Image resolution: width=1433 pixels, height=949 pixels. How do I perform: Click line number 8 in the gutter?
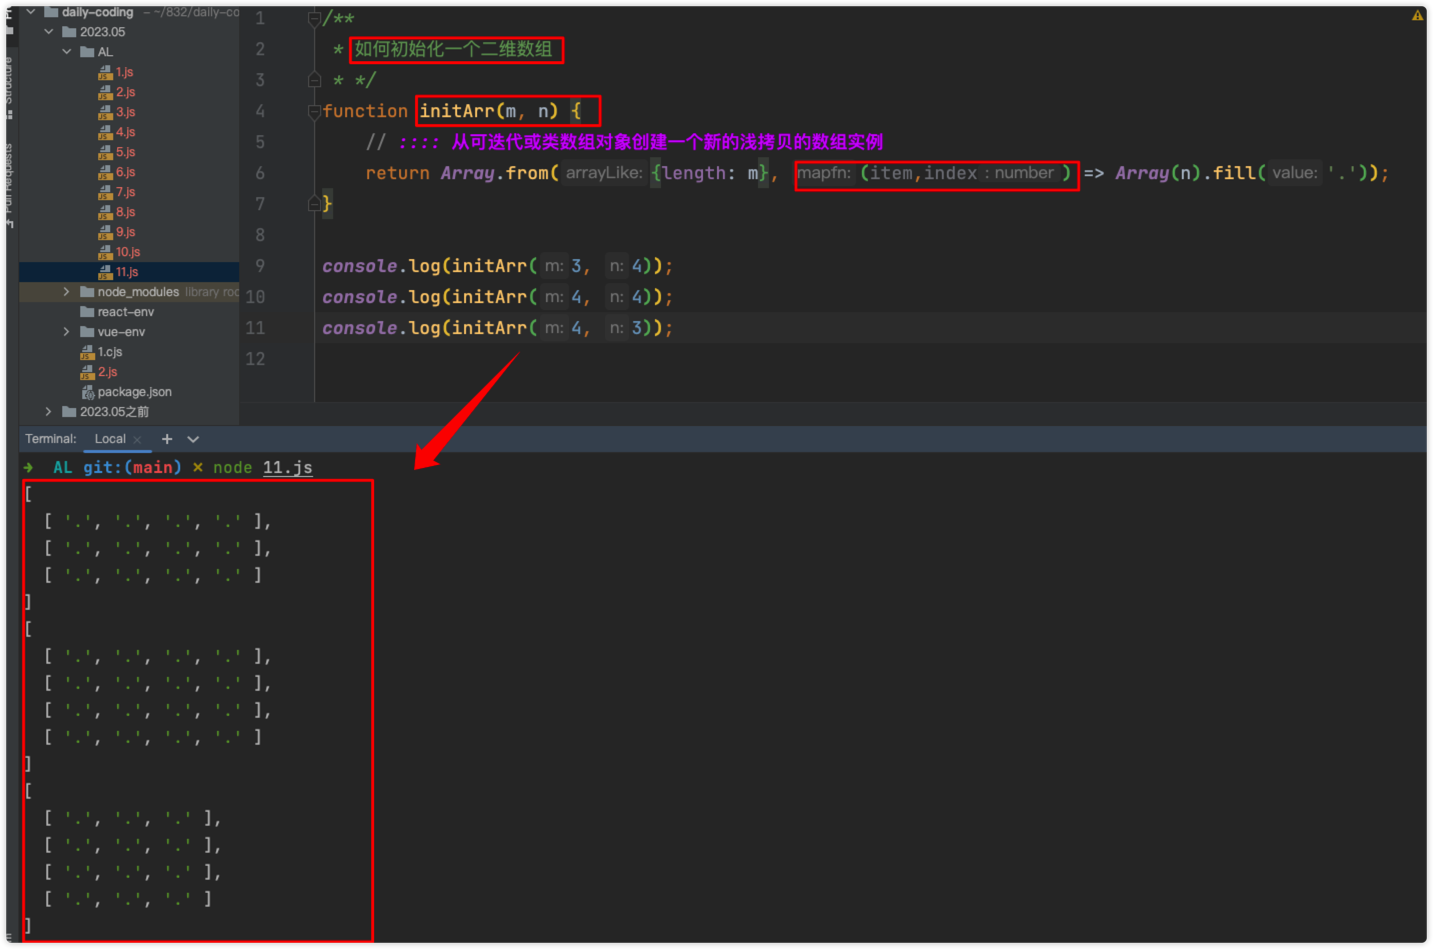(x=260, y=235)
